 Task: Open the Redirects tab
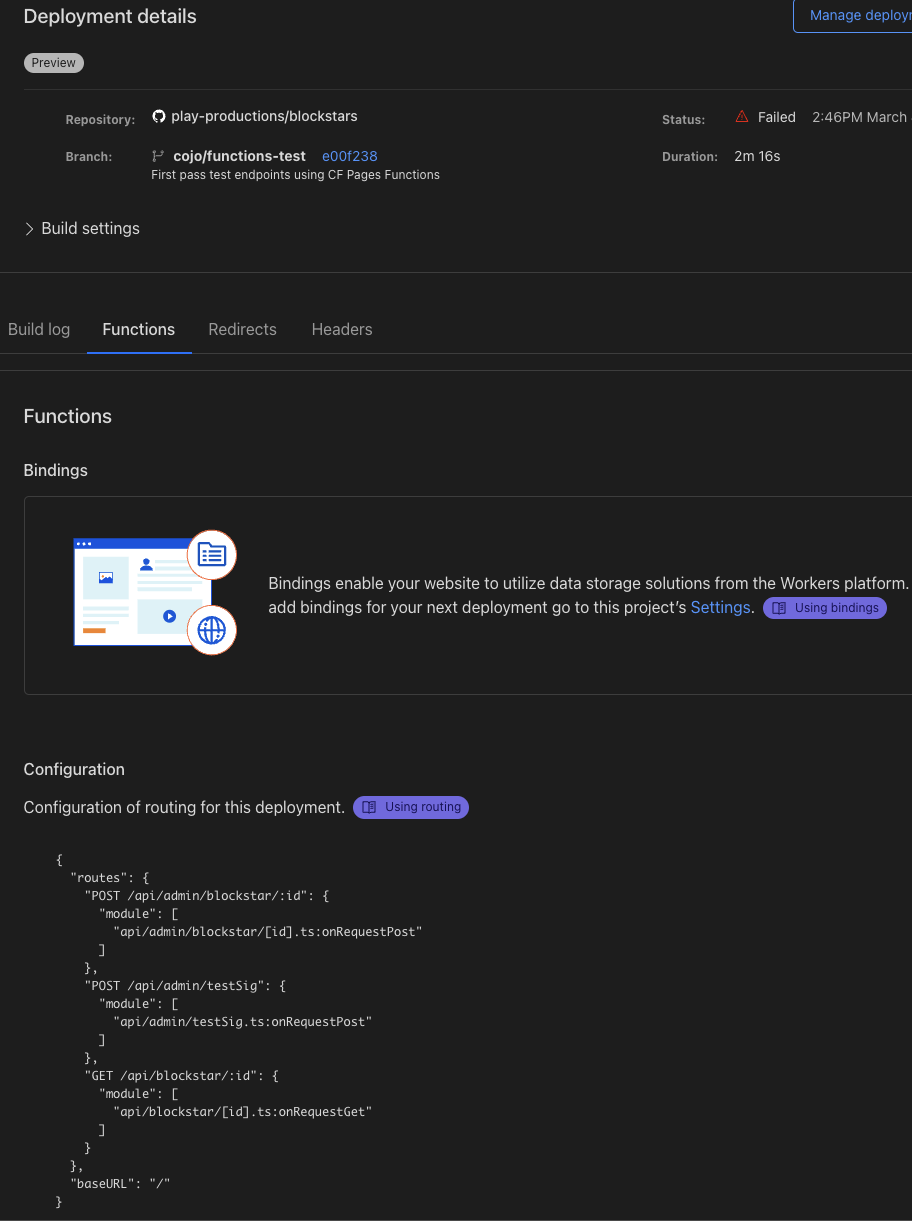tap(242, 329)
